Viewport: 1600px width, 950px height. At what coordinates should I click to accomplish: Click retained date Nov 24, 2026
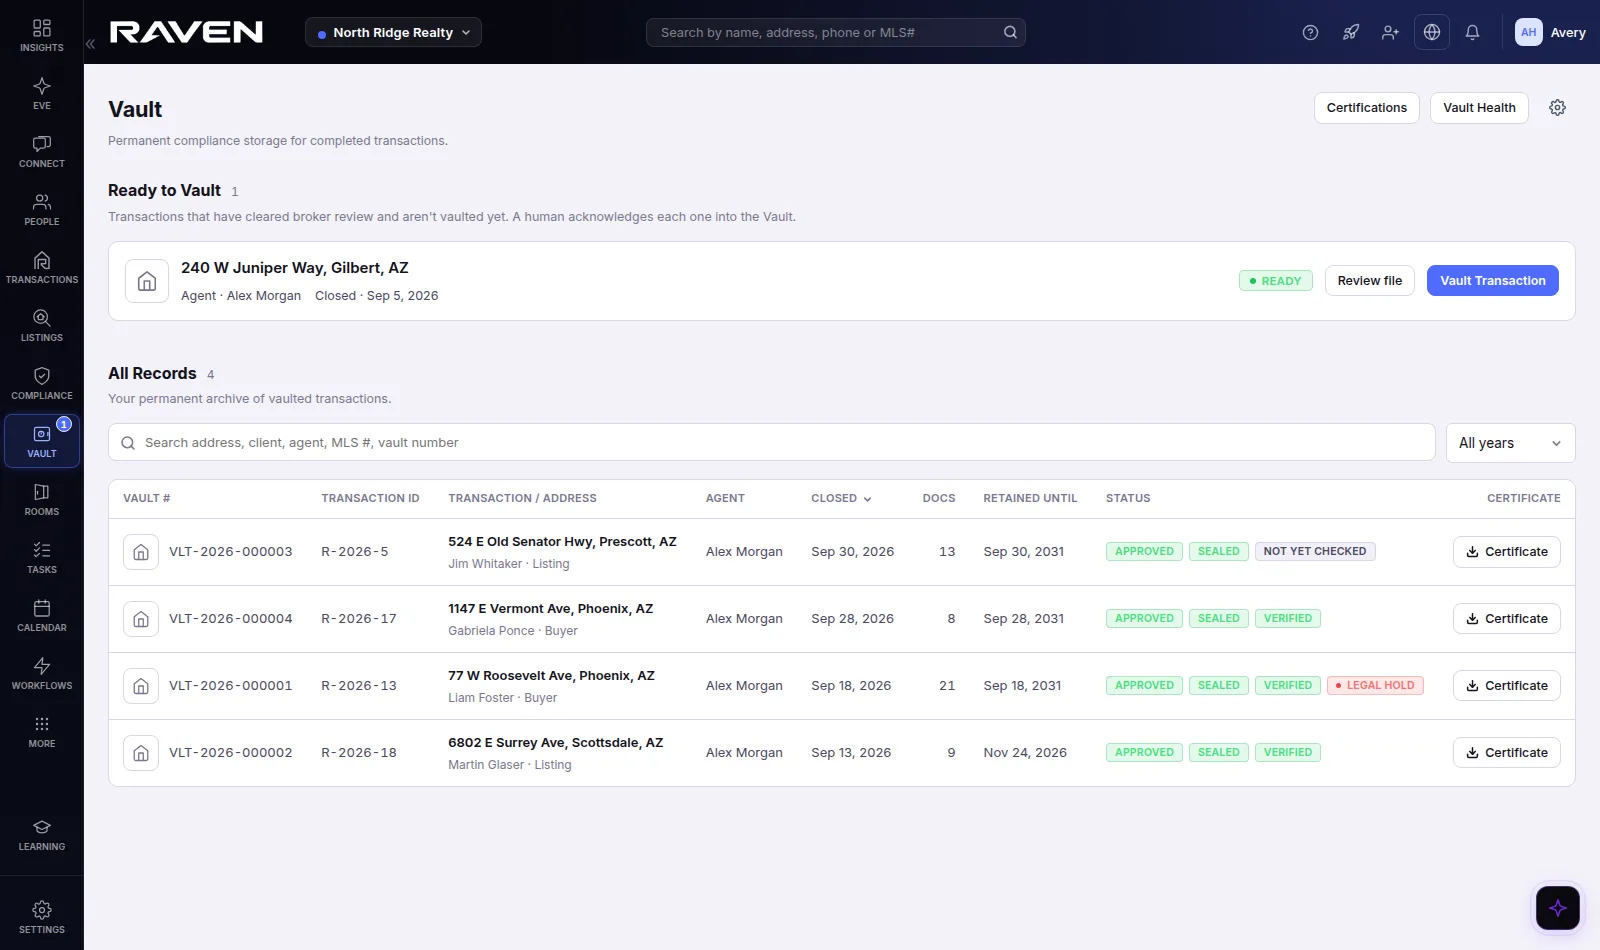click(1024, 753)
